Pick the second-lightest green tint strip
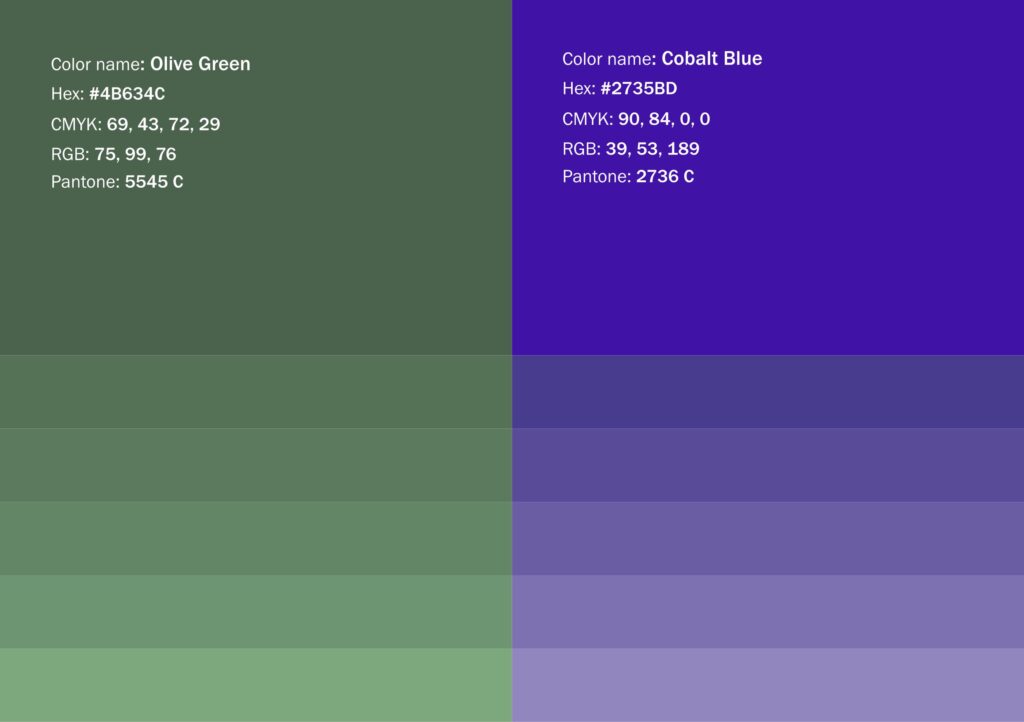Viewport: 1024px width, 722px height. coord(256,611)
